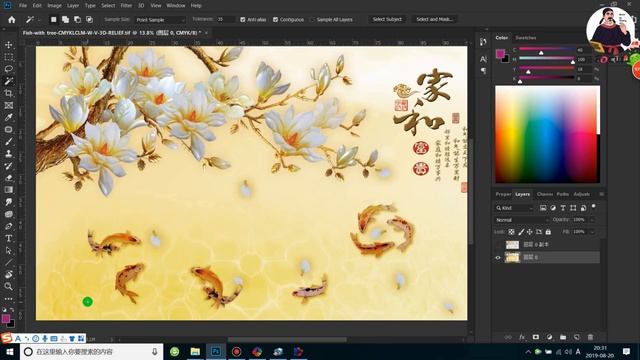
Task: Open the File menu
Action: click(23, 6)
